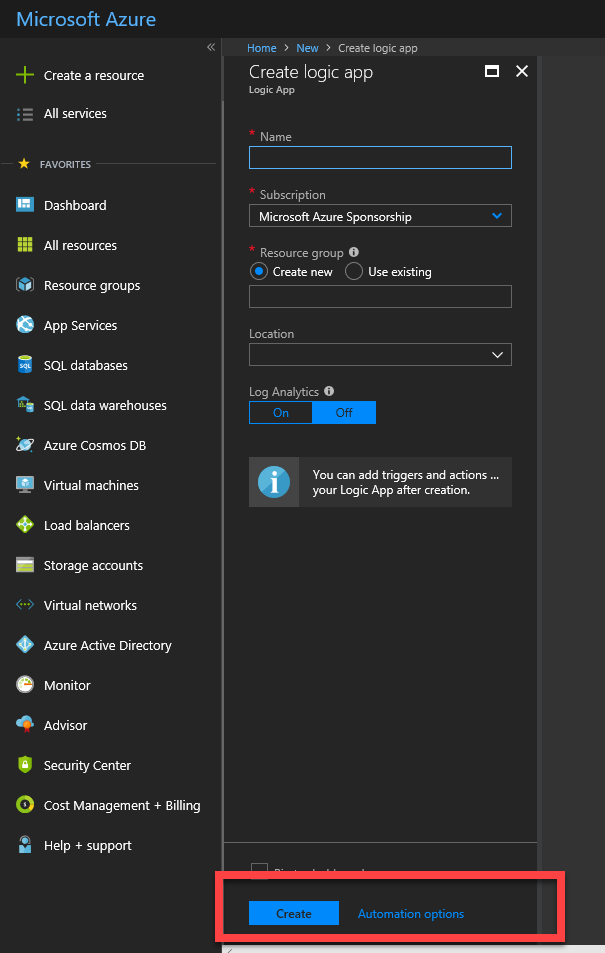The height and width of the screenshot is (953, 605).
Task: Click the Create button
Action: (x=294, y=913)
